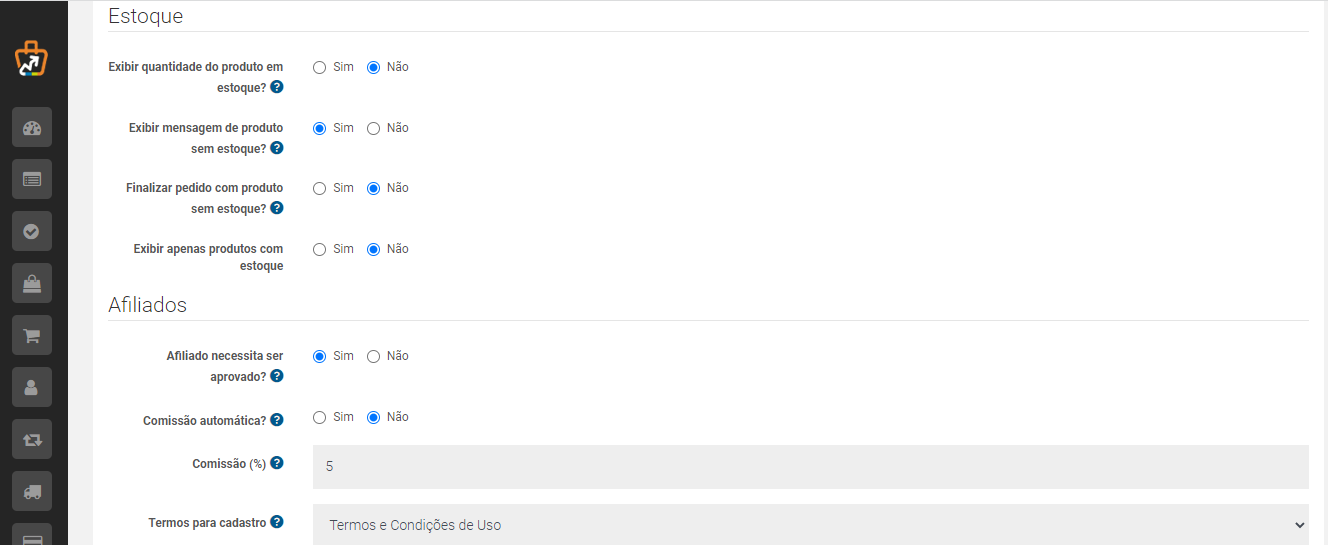Image resolution: width=1328 pixels, height=545 pixels.
Task: Click the Comissão (%) input field
Action: click(811, 467)
